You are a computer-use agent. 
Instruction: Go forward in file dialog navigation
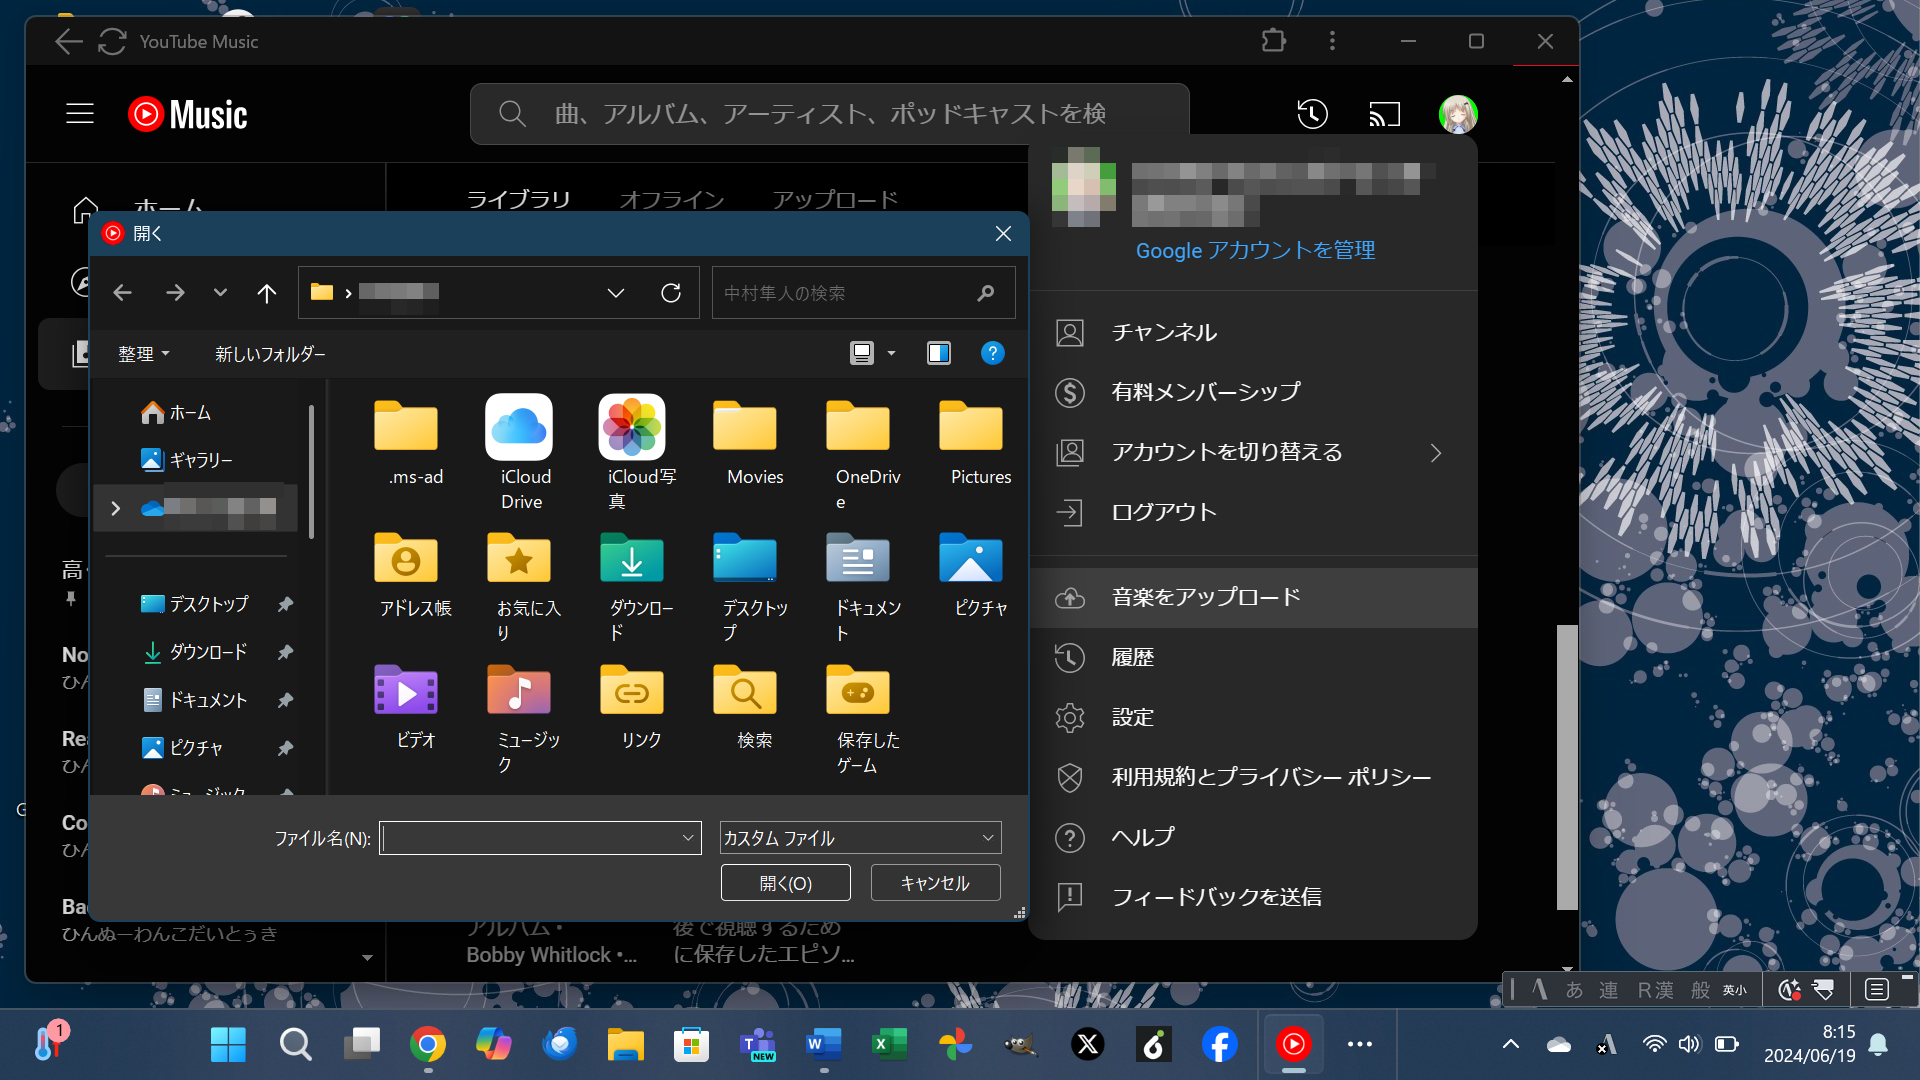coord(175,293)
